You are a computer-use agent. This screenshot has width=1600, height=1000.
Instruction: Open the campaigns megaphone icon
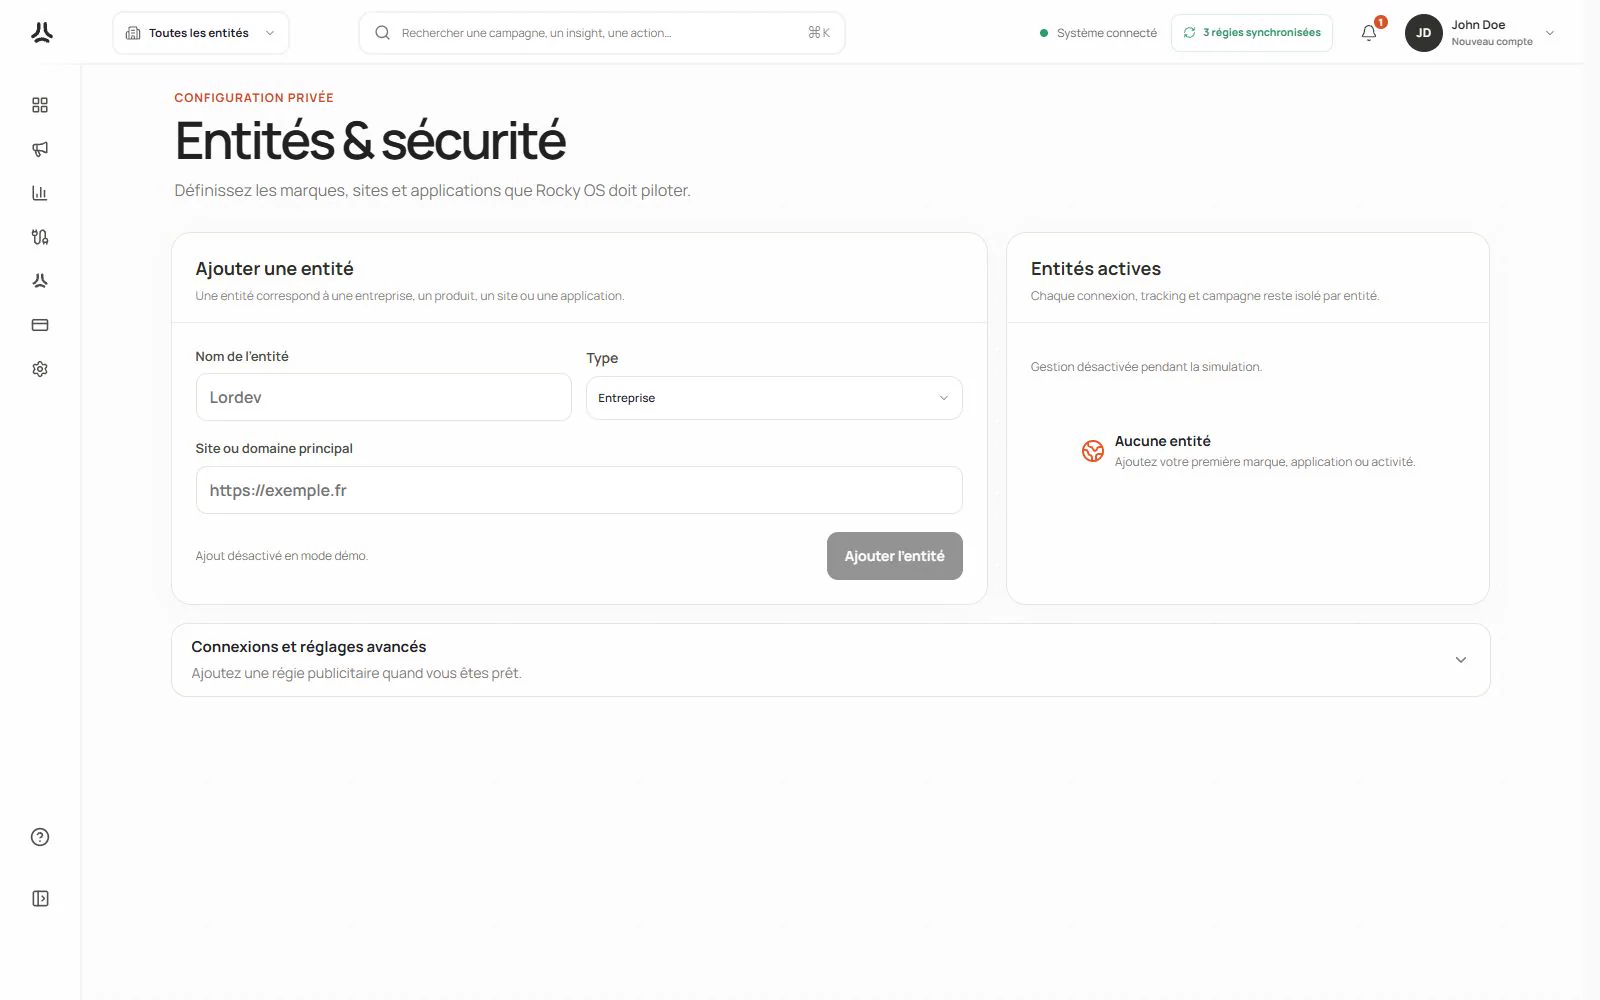tap(40, 149)
